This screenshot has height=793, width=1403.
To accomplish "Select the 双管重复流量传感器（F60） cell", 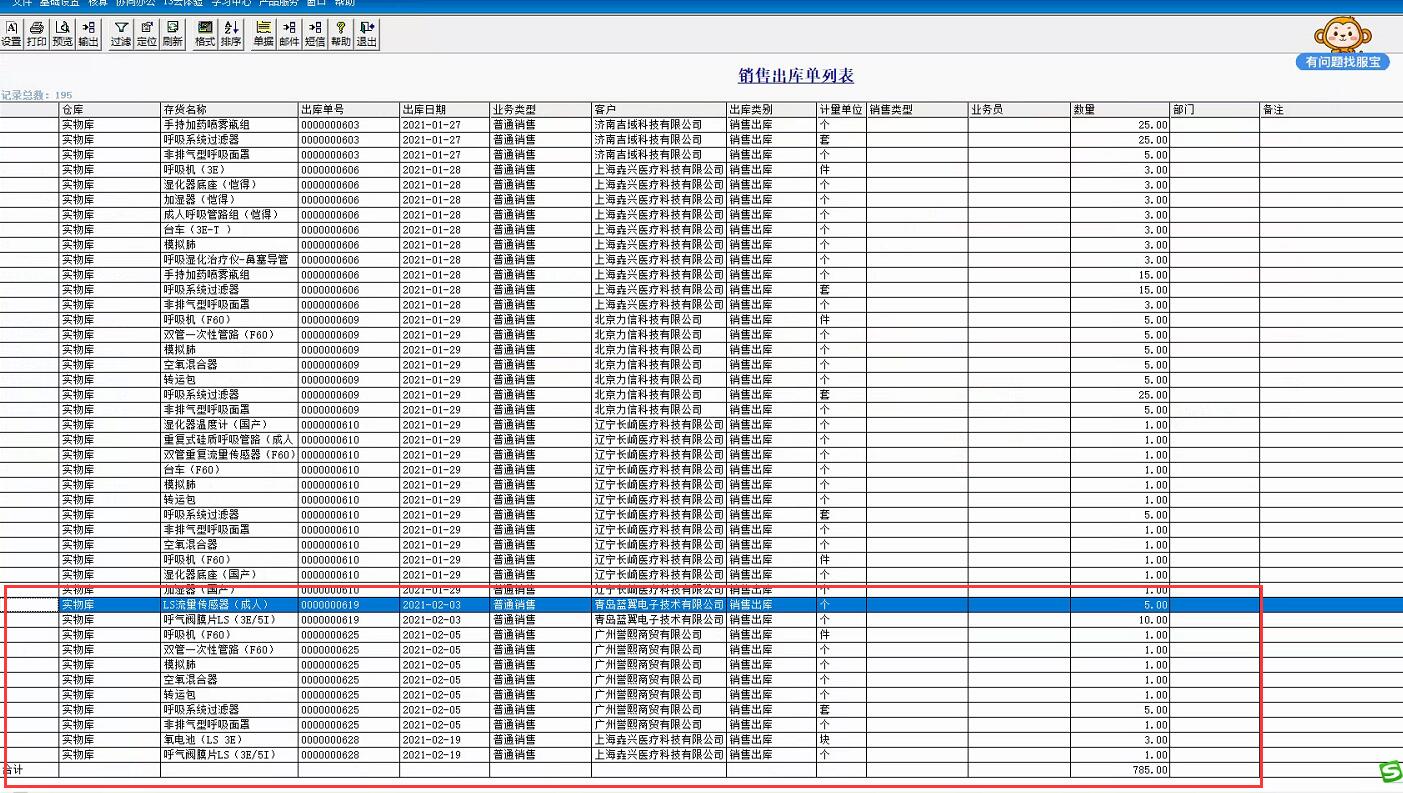I will pyautogui.click(x=229, y=455).
